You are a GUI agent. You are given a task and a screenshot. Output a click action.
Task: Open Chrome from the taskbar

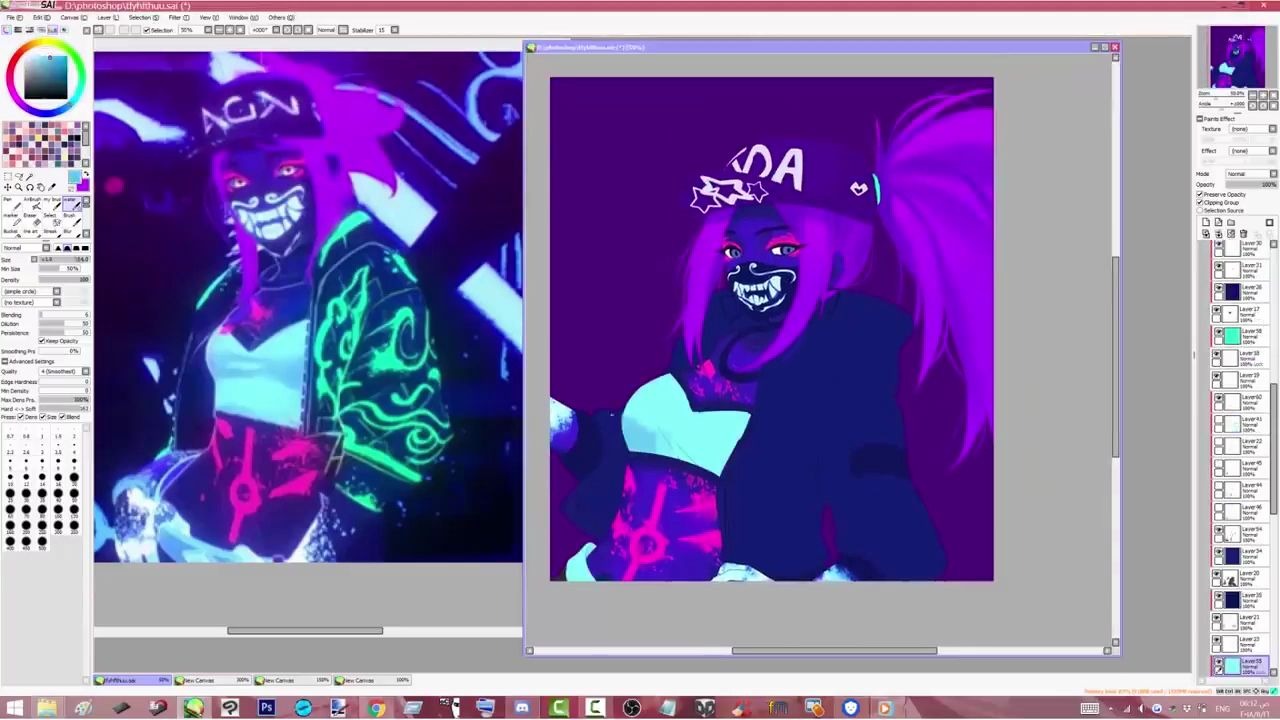coord(376,708)
